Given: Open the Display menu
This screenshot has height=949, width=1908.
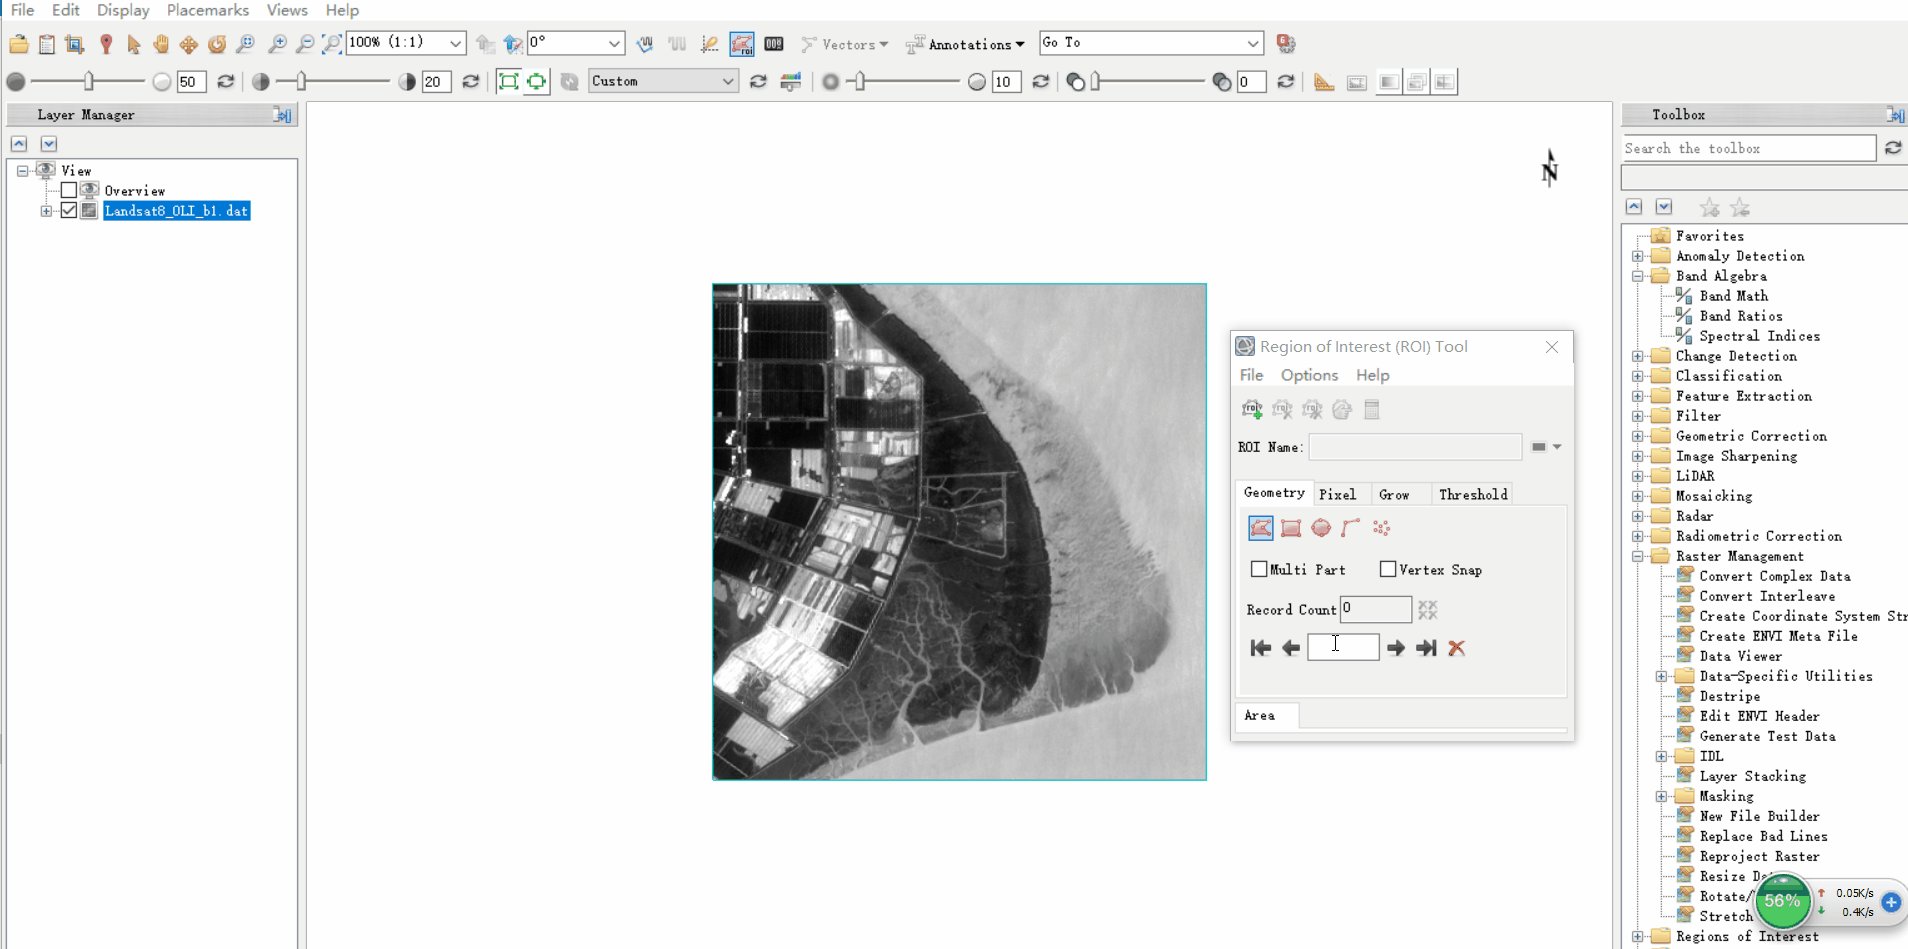Looking at the screenshot, I should [123, 10].
